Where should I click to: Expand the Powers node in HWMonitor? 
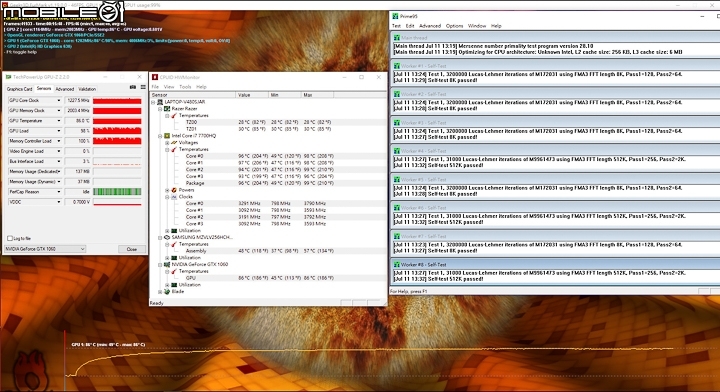[167, 190]
